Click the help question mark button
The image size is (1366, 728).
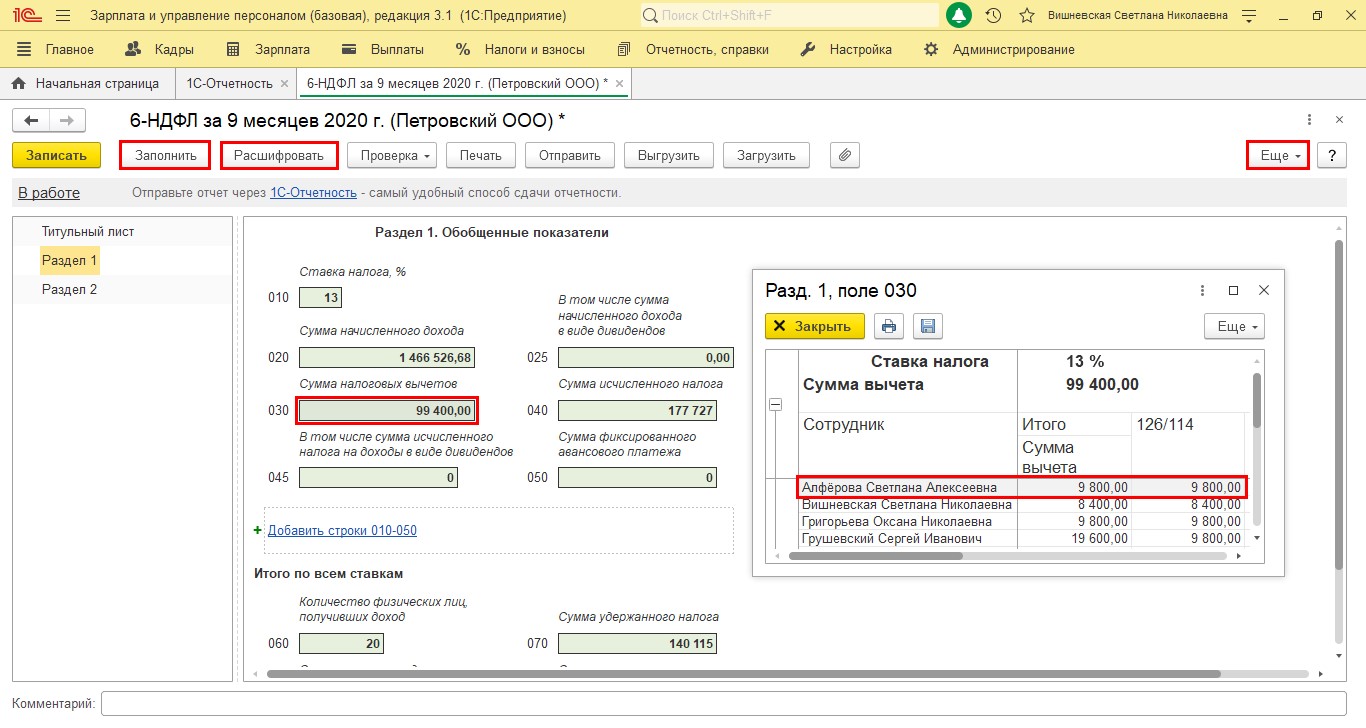1331,156
